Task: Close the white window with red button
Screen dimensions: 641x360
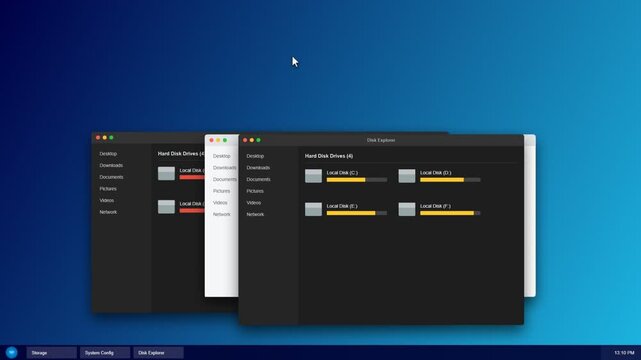Action: point(211,140)
